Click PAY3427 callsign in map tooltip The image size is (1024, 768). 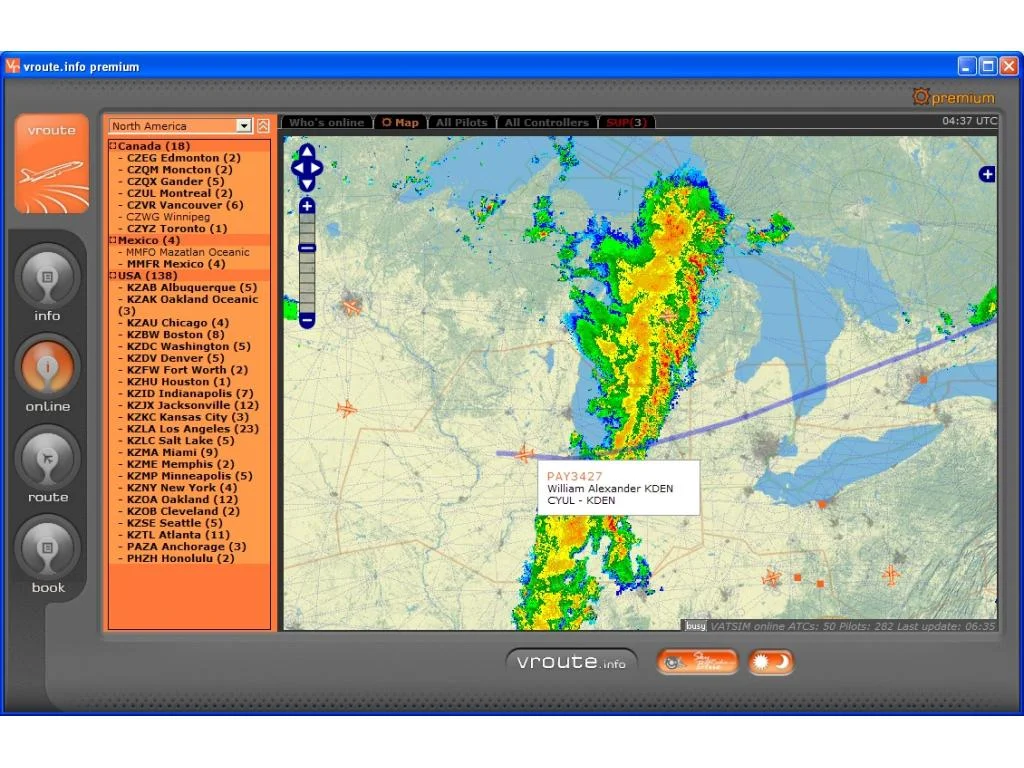point(575,476)
